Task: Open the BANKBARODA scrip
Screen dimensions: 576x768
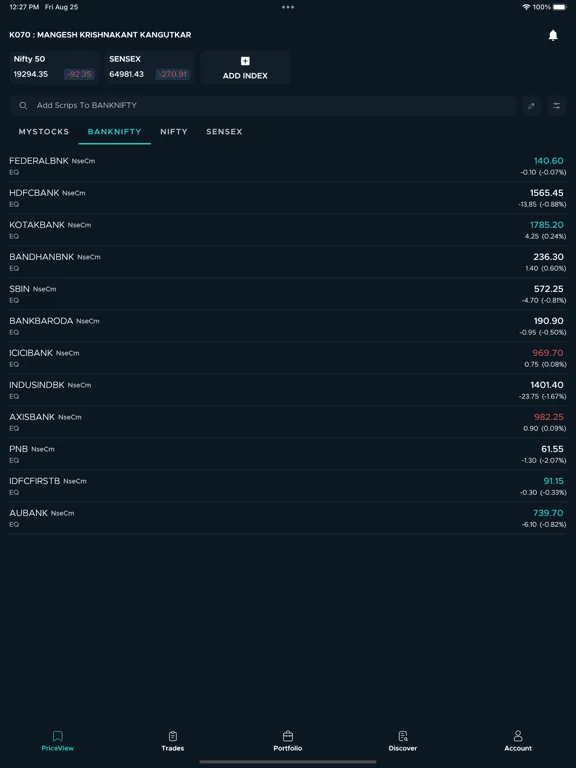Action: coord(288,326)
